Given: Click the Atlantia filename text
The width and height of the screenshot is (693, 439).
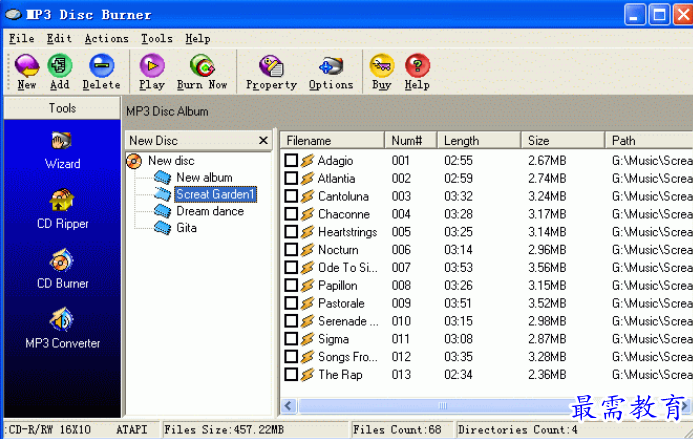Looking at the screenshot, I should pos(336,179).
